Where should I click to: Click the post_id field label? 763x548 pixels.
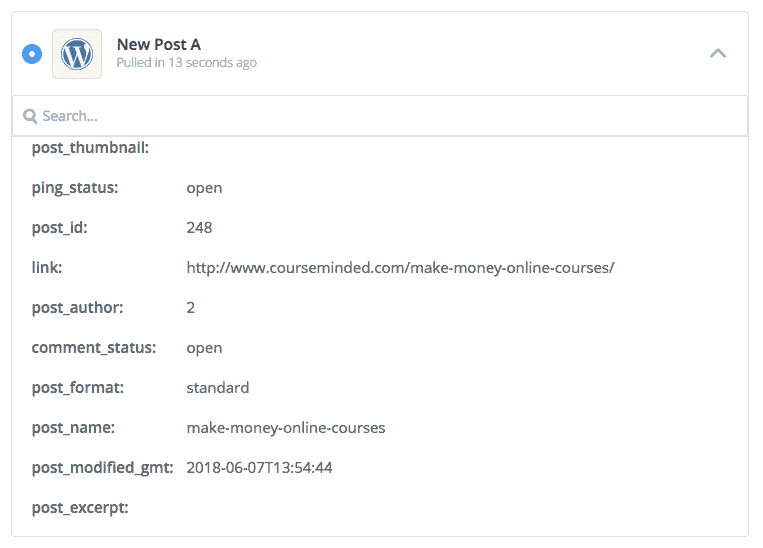coord(59,228)
